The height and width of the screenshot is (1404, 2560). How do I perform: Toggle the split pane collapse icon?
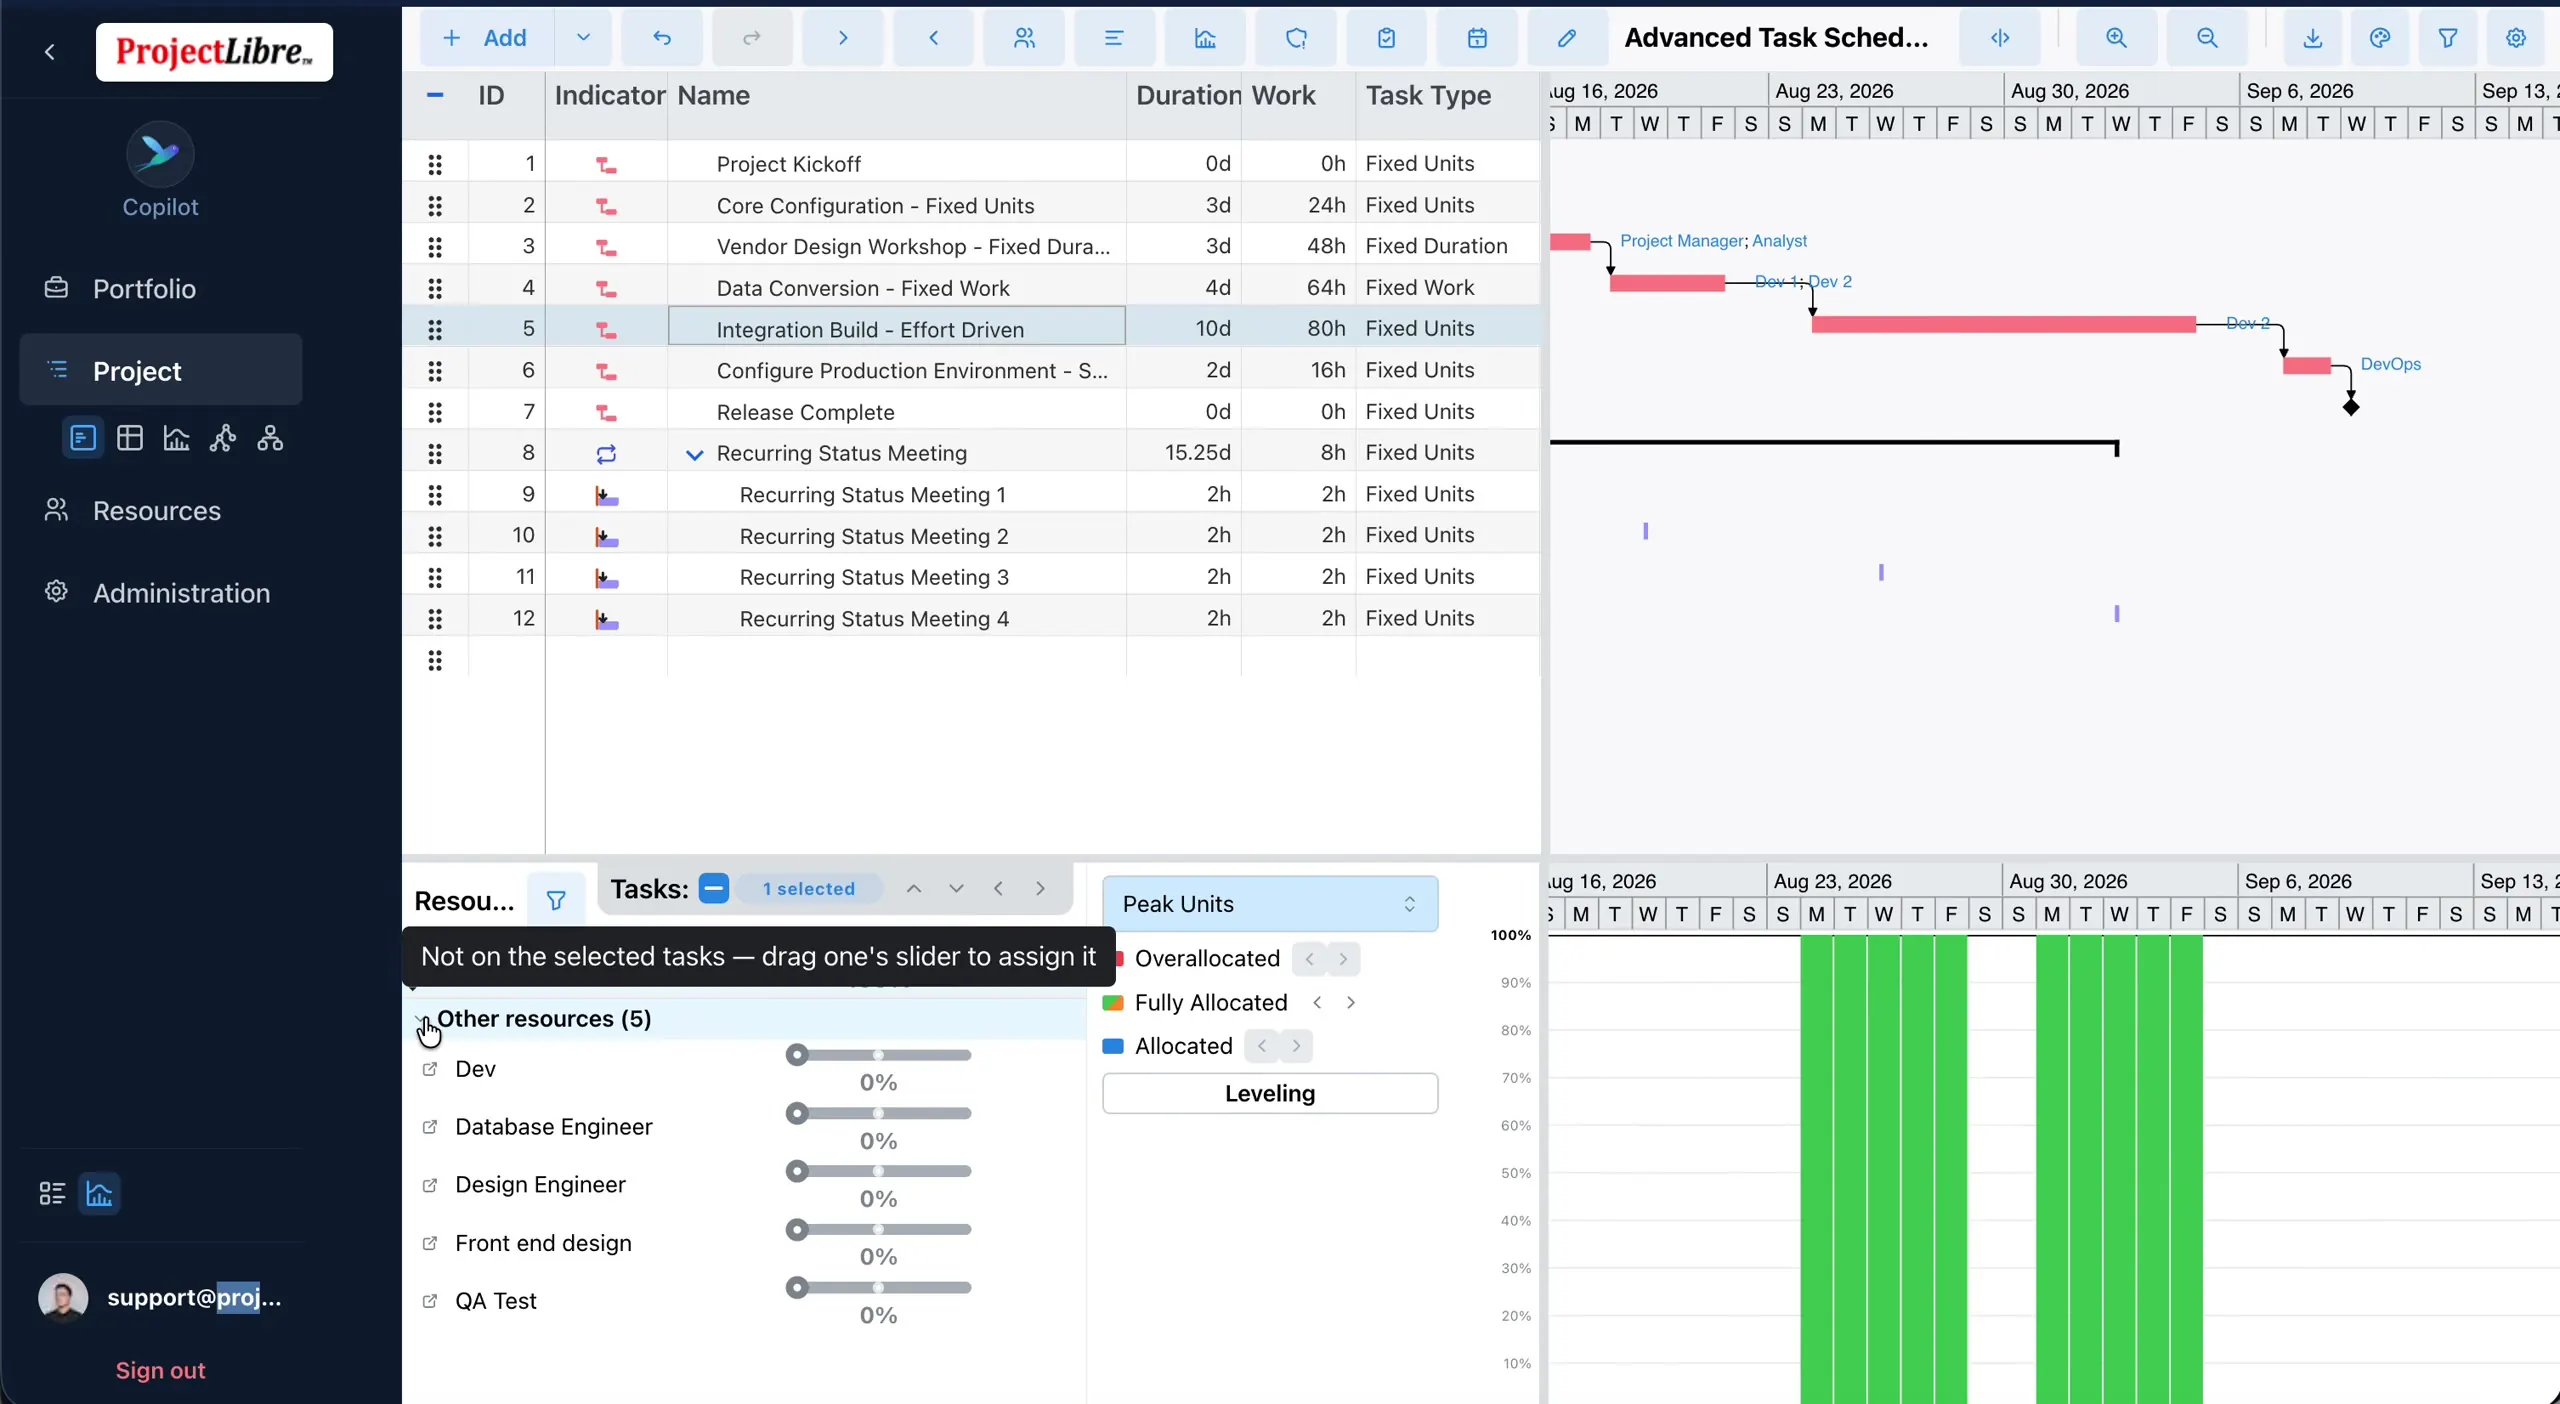pos(2000,38)
